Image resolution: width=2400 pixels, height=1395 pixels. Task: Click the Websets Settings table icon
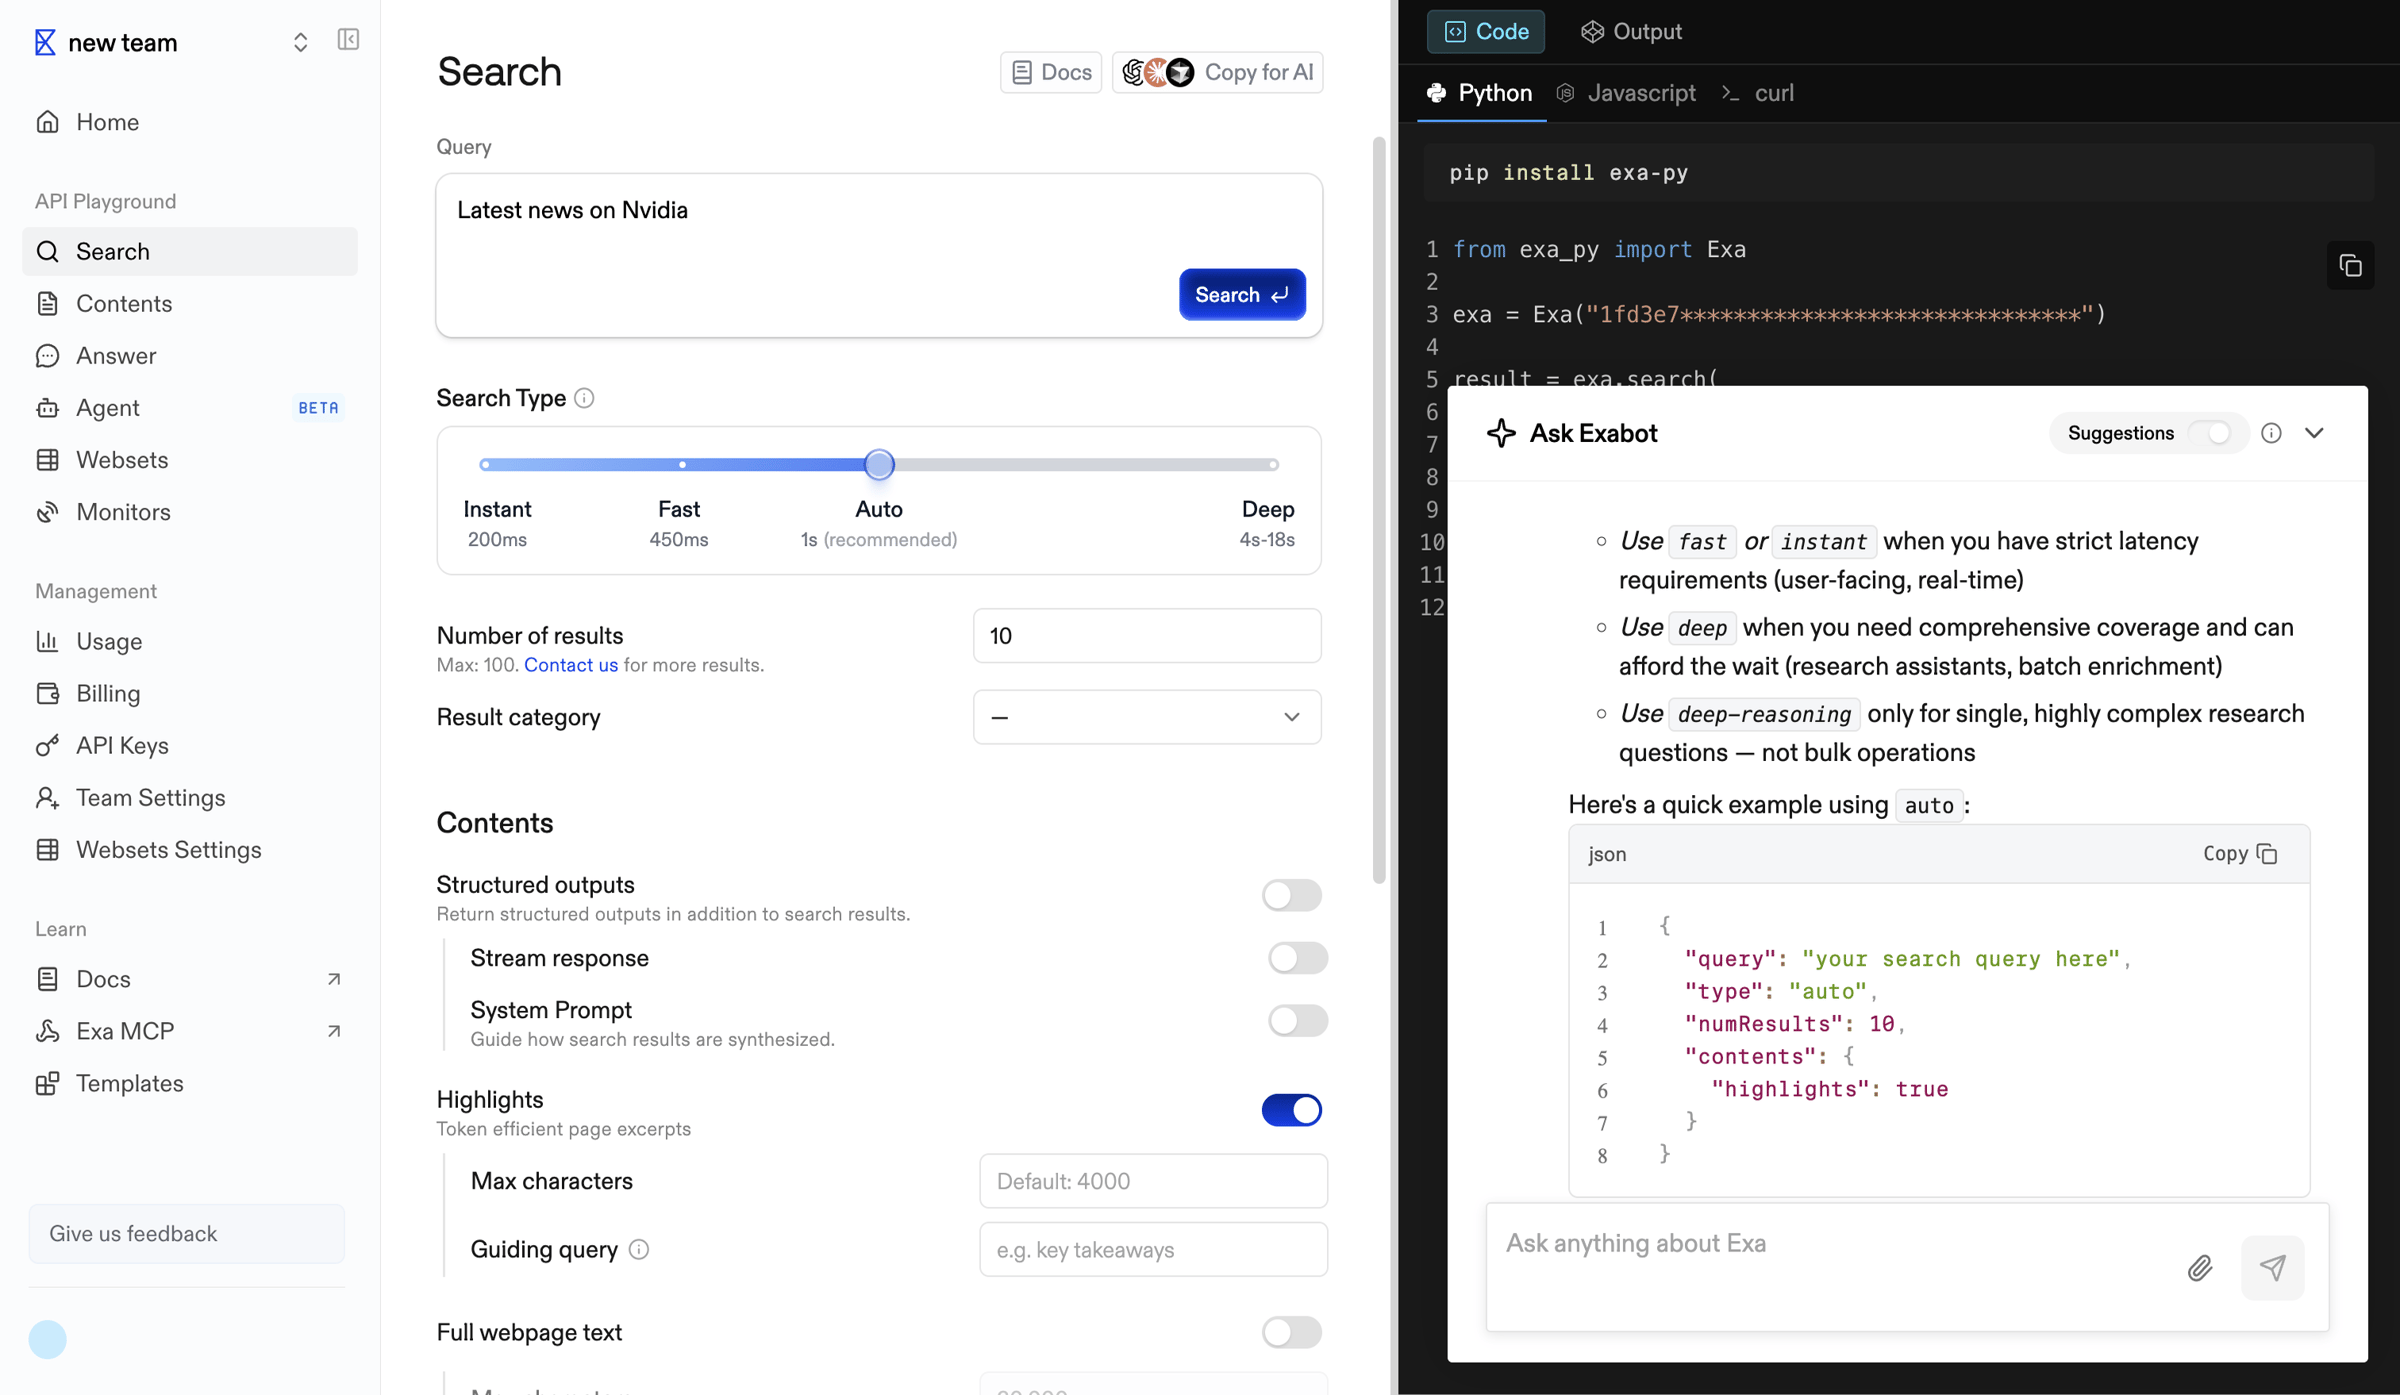47,850
